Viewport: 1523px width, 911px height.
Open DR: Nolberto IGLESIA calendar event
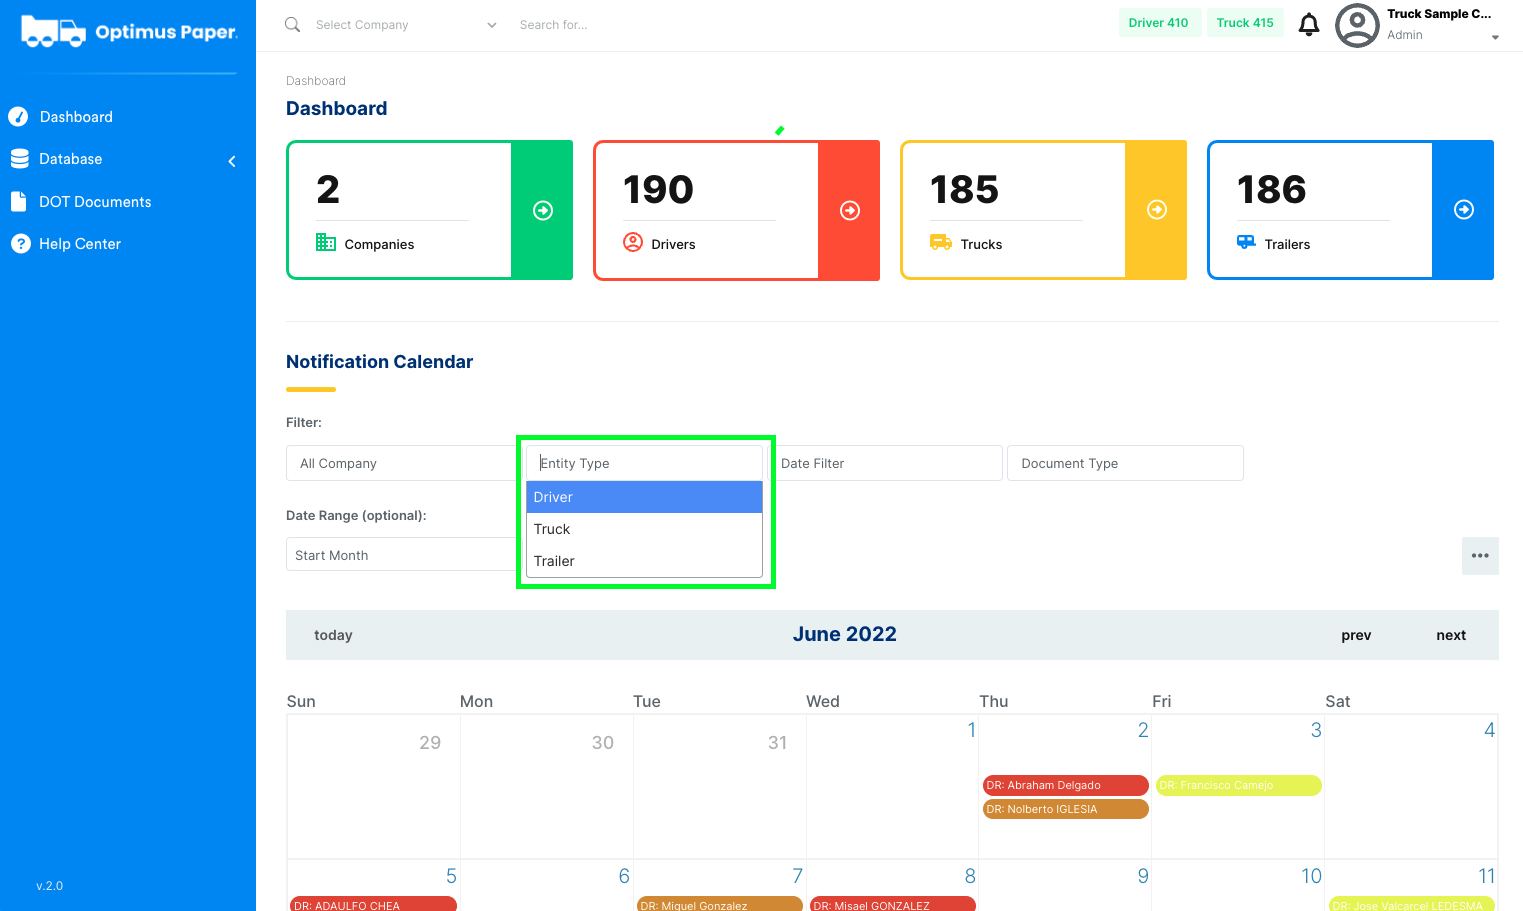pyautogui.click(x=1066, y=809)
